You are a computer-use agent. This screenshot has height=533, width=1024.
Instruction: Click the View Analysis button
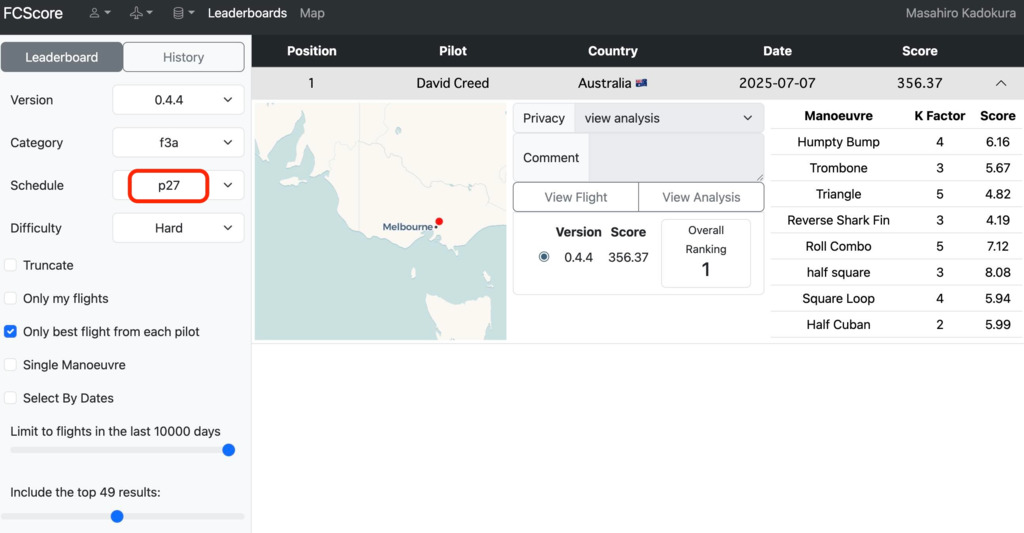(701, 197)
